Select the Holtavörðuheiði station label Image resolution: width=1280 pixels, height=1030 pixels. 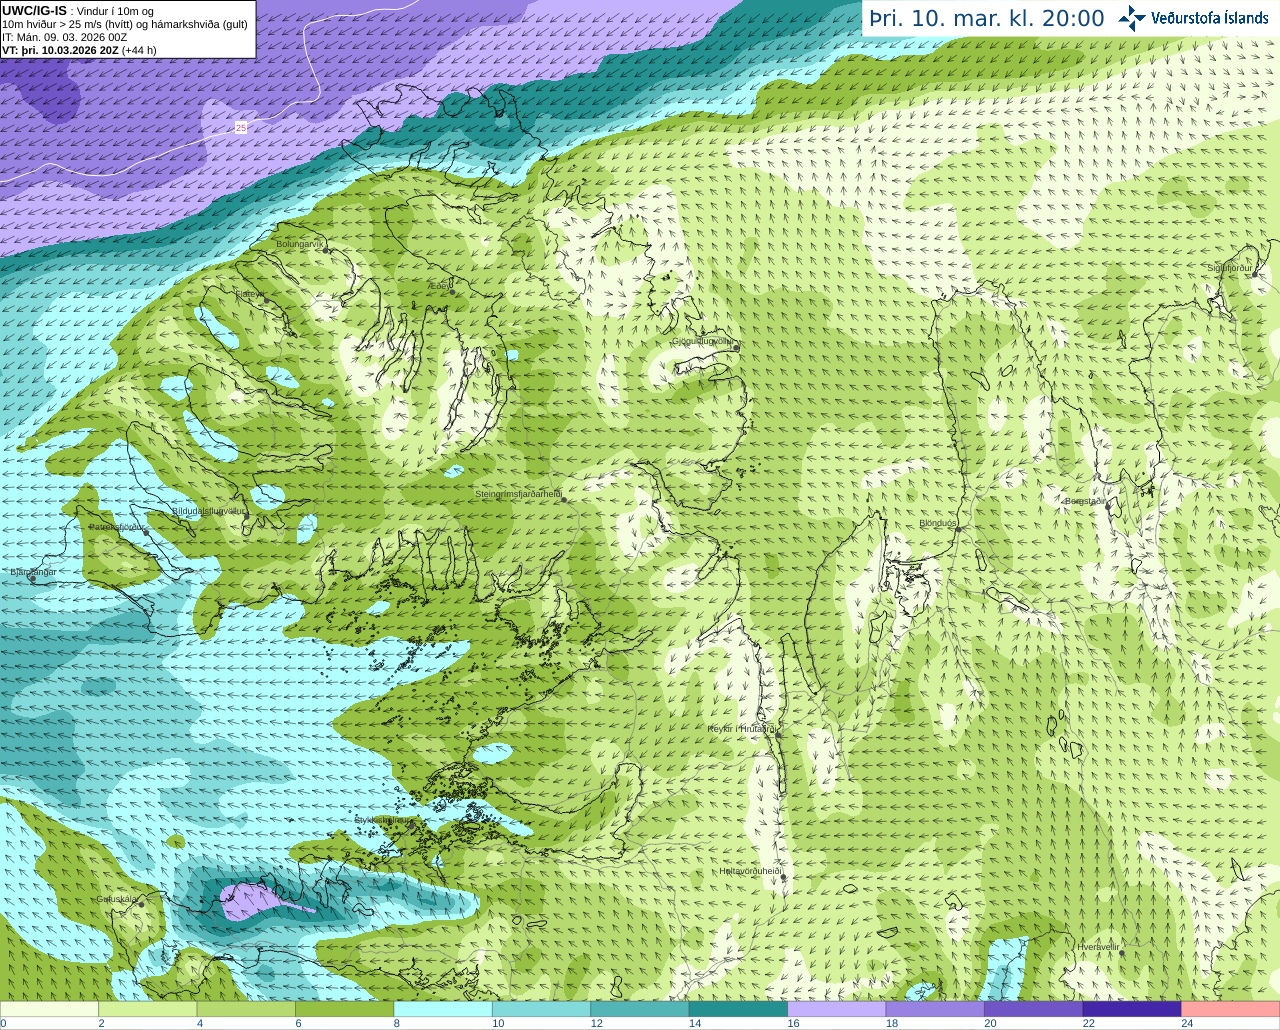pyautogui.click(x=750, y=871)
